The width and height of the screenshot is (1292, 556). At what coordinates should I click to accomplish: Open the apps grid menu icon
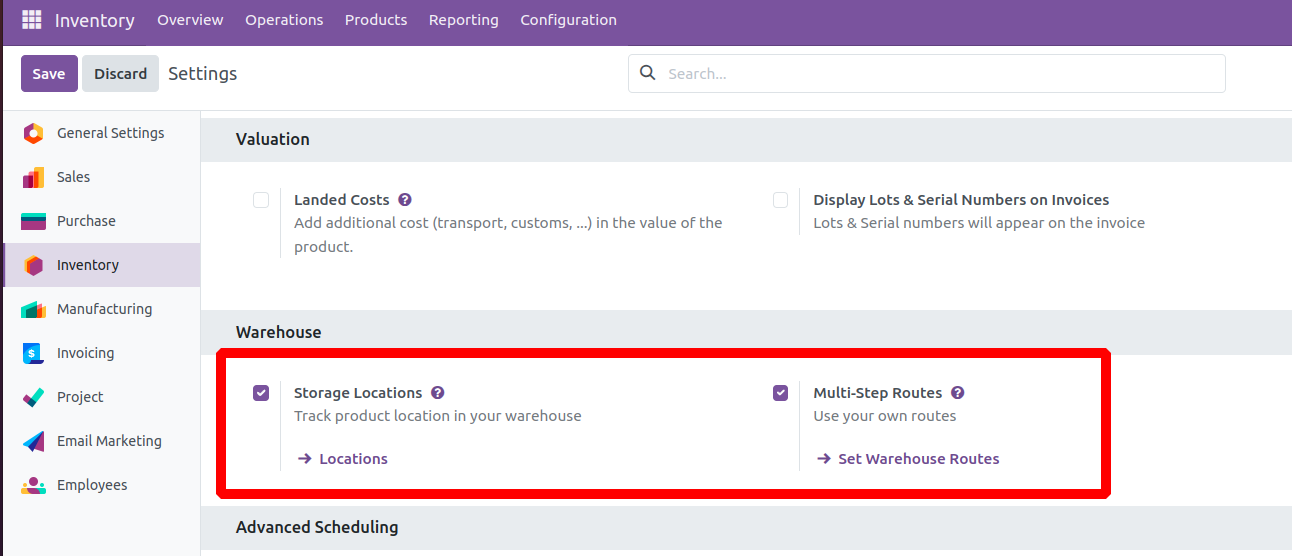32,20
